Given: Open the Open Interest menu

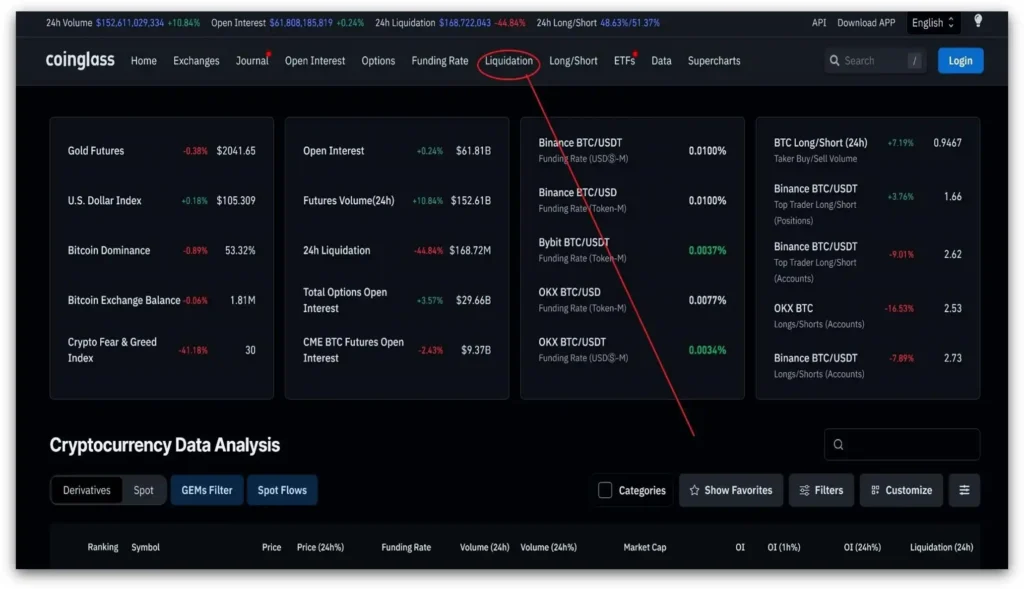Looking at the screenshot, I should (x=315, y=61).
